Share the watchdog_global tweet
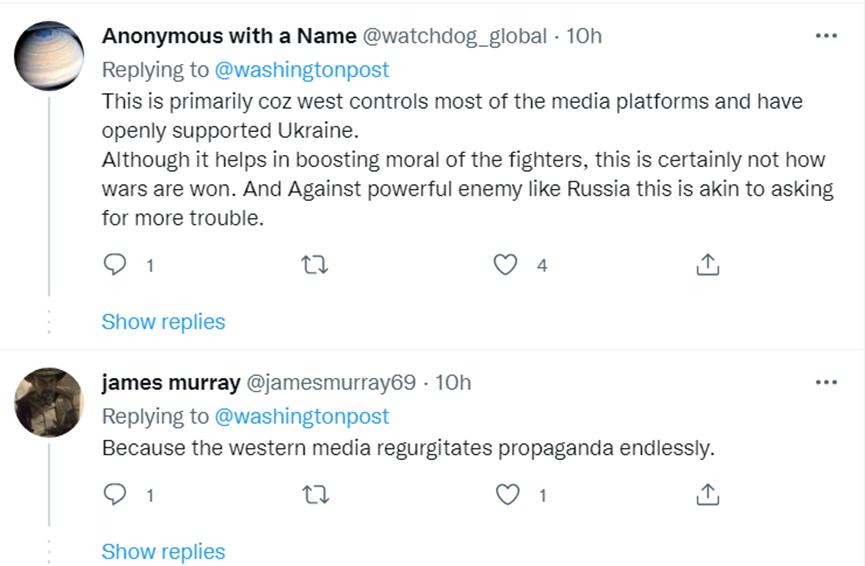 click(x=707, y=265)
